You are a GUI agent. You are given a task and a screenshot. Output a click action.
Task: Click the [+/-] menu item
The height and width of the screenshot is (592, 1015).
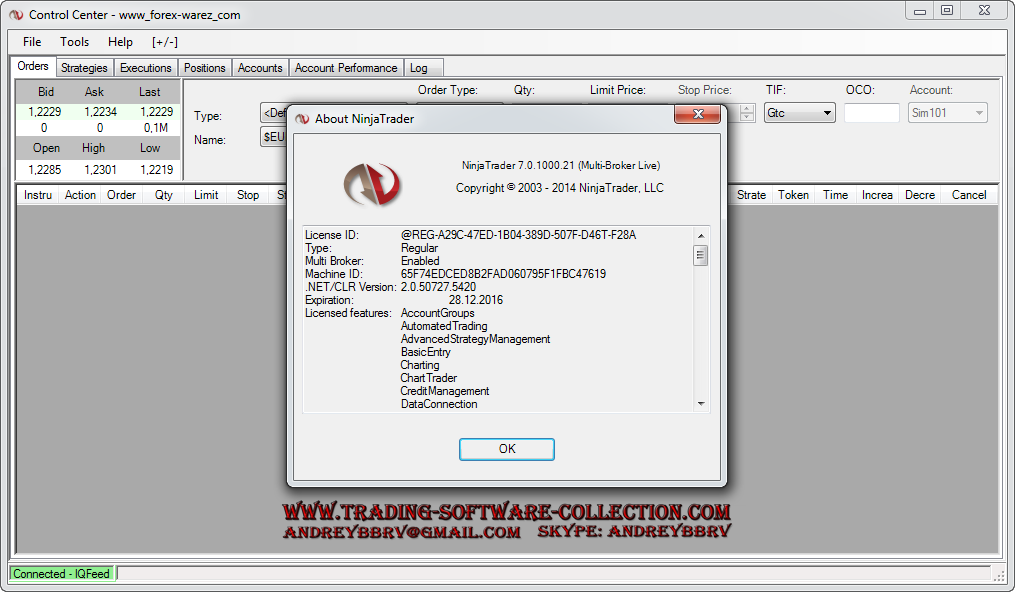point(165,42)
